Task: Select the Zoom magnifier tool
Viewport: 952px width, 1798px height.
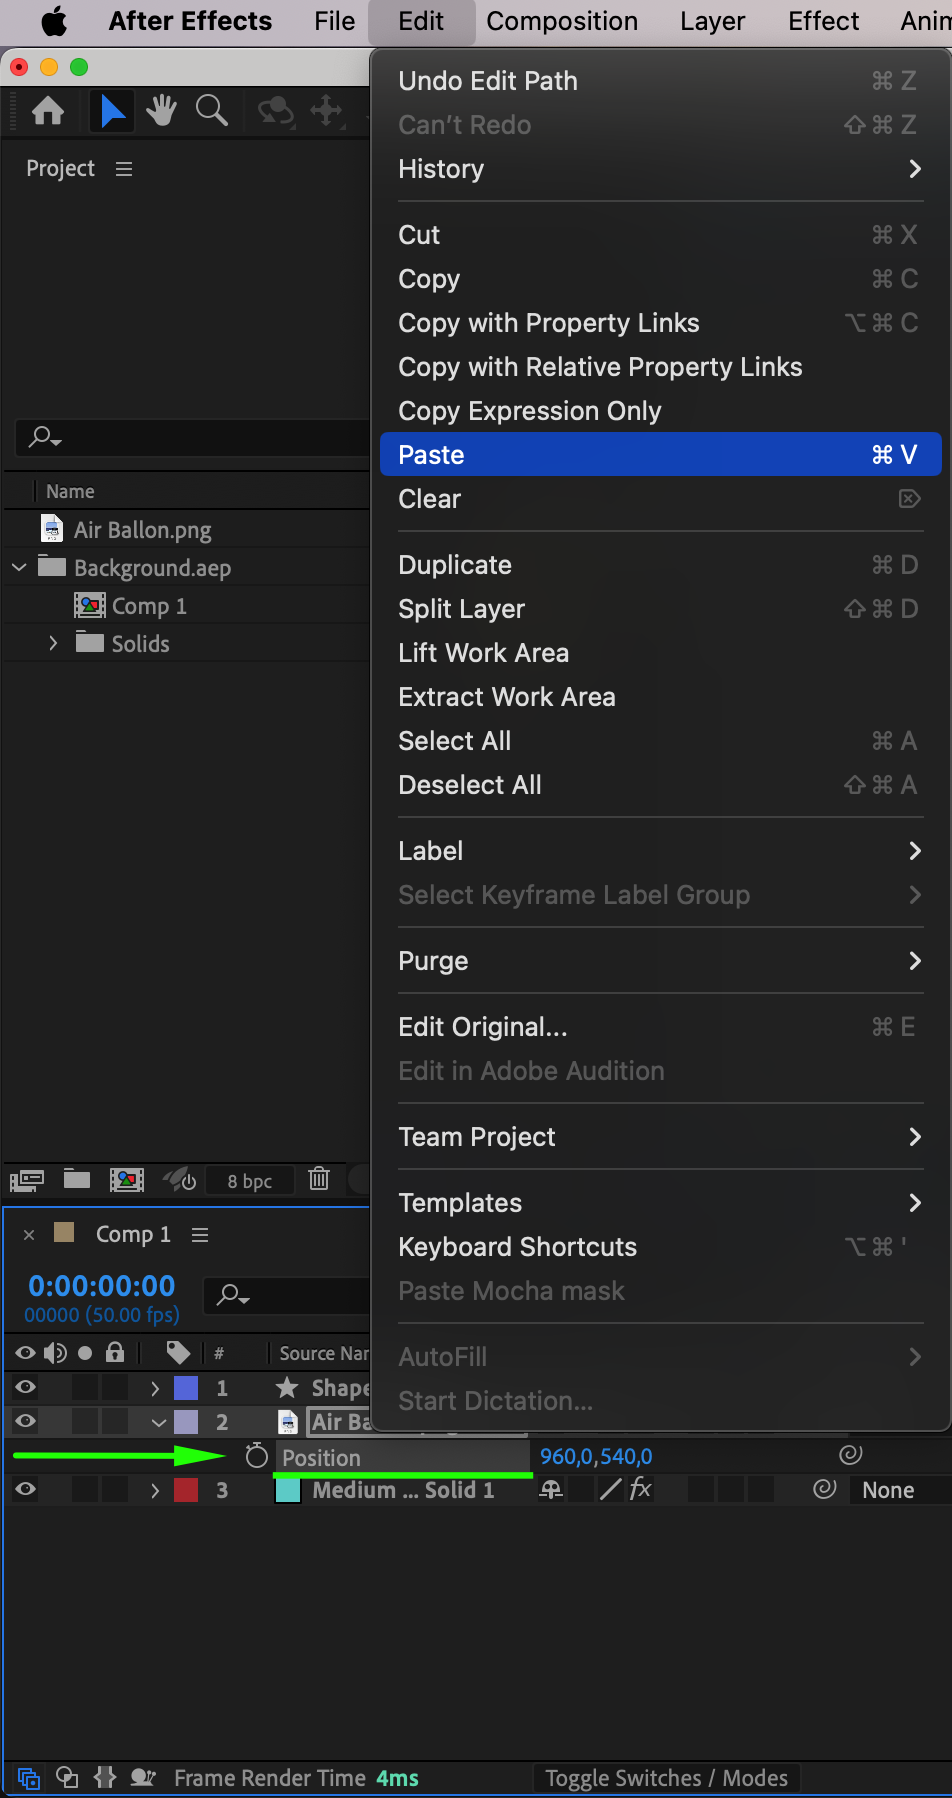Action: point(212,110)
